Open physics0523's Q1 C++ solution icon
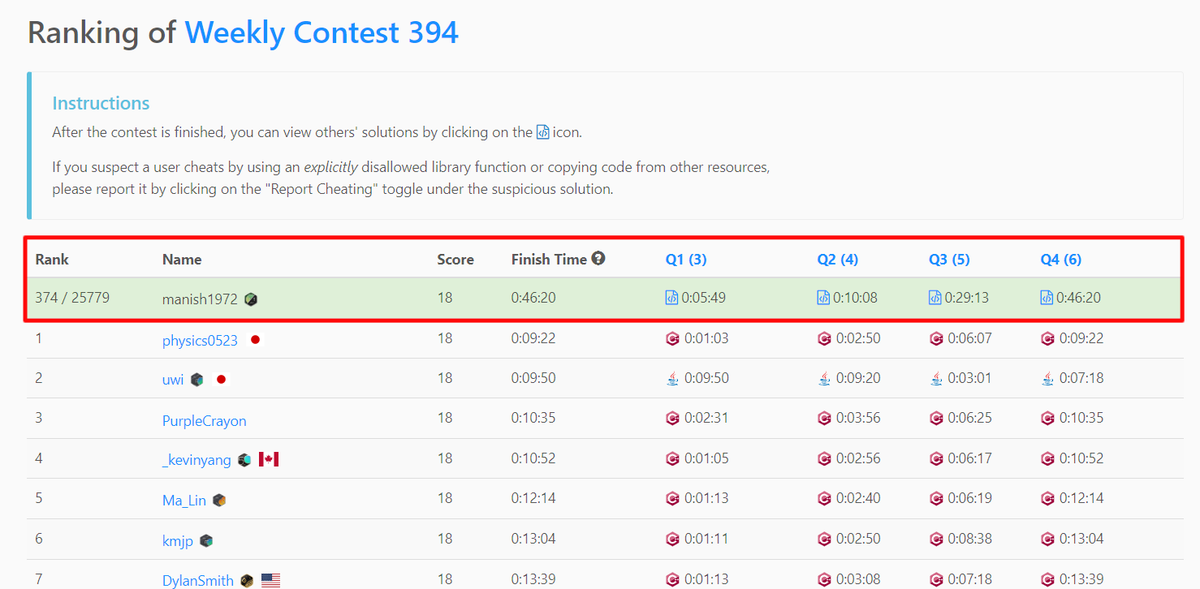Image resolution: width=1200 pixels, height=589 pixels. pos(672,339)
